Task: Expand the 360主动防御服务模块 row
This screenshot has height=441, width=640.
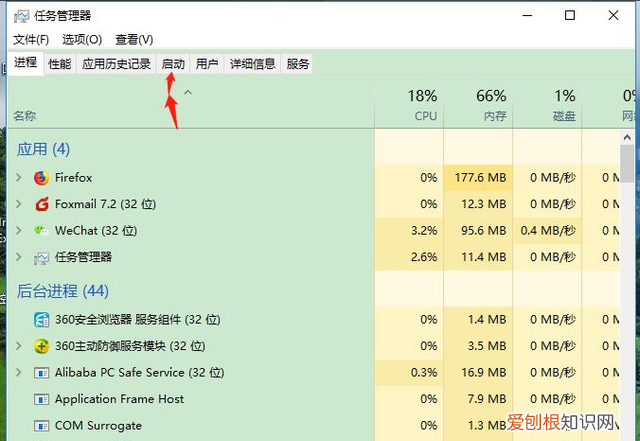Action: pos(18,346)
